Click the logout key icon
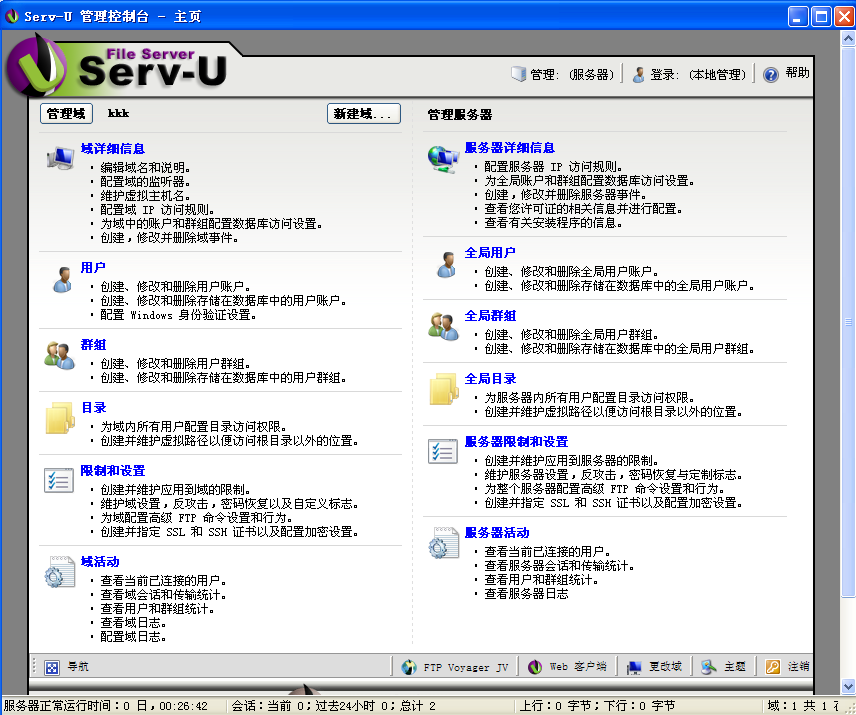This screenshot has width=856, height=715. tap(772, 667)
